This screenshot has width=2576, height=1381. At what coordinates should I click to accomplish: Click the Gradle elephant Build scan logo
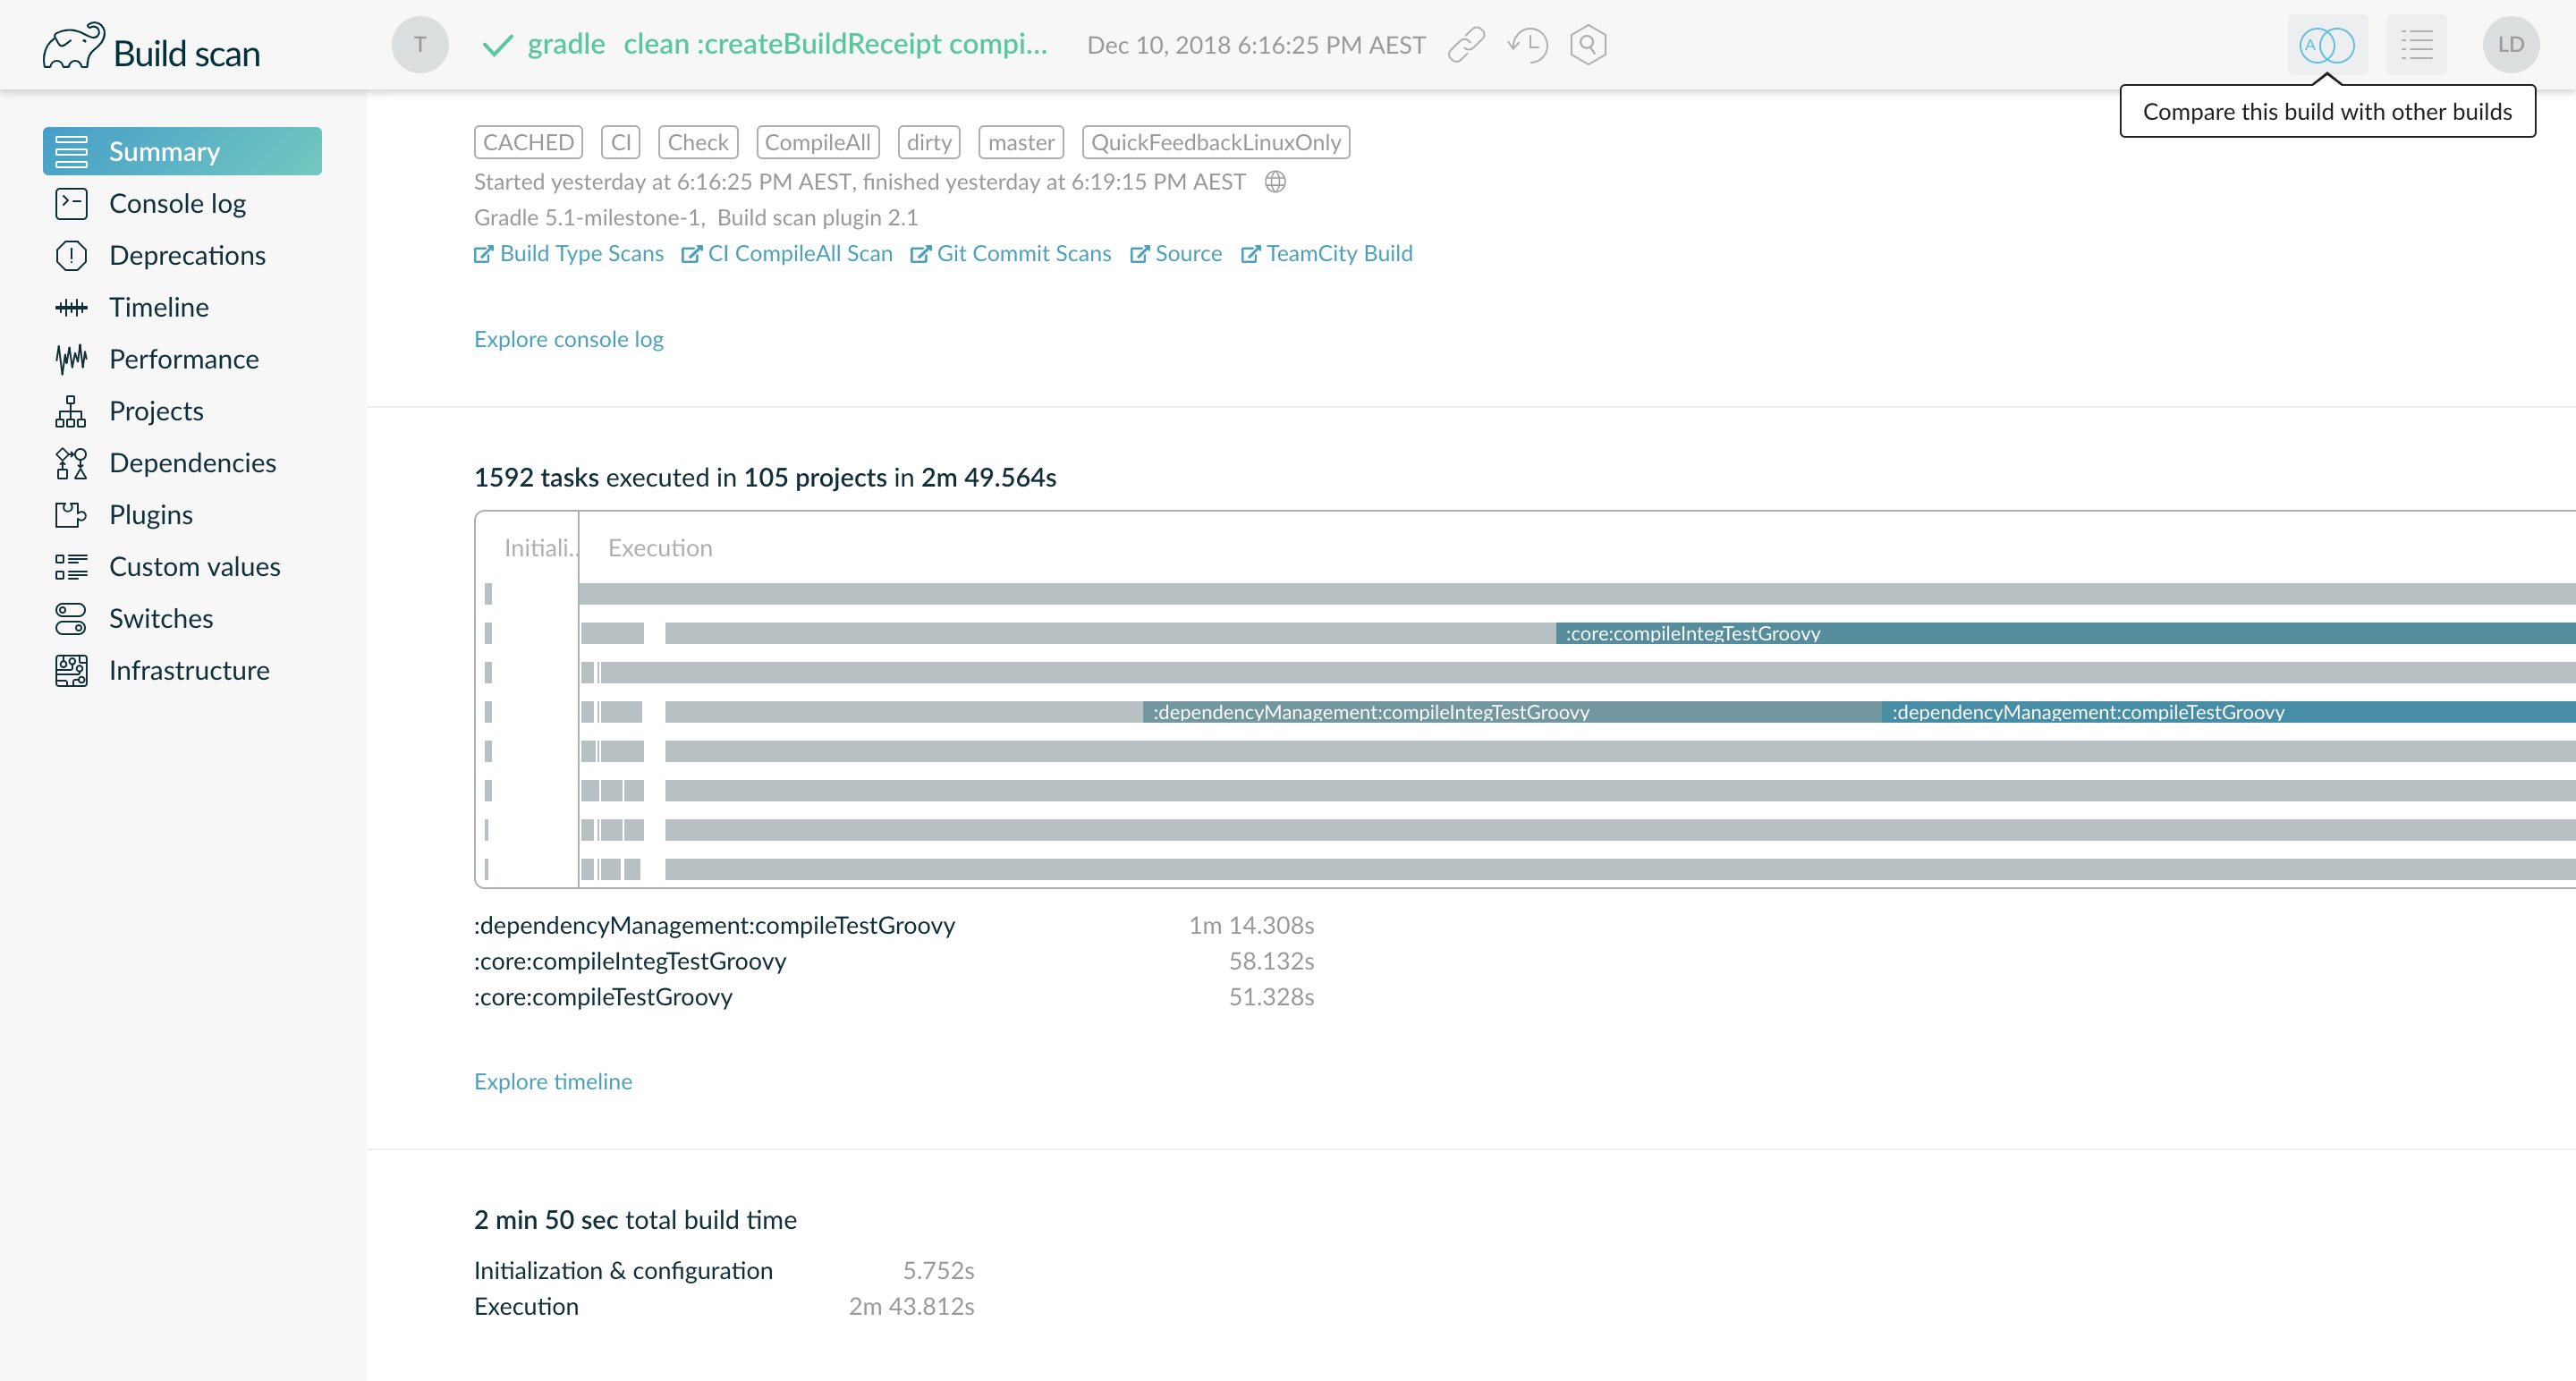[152, 47]
